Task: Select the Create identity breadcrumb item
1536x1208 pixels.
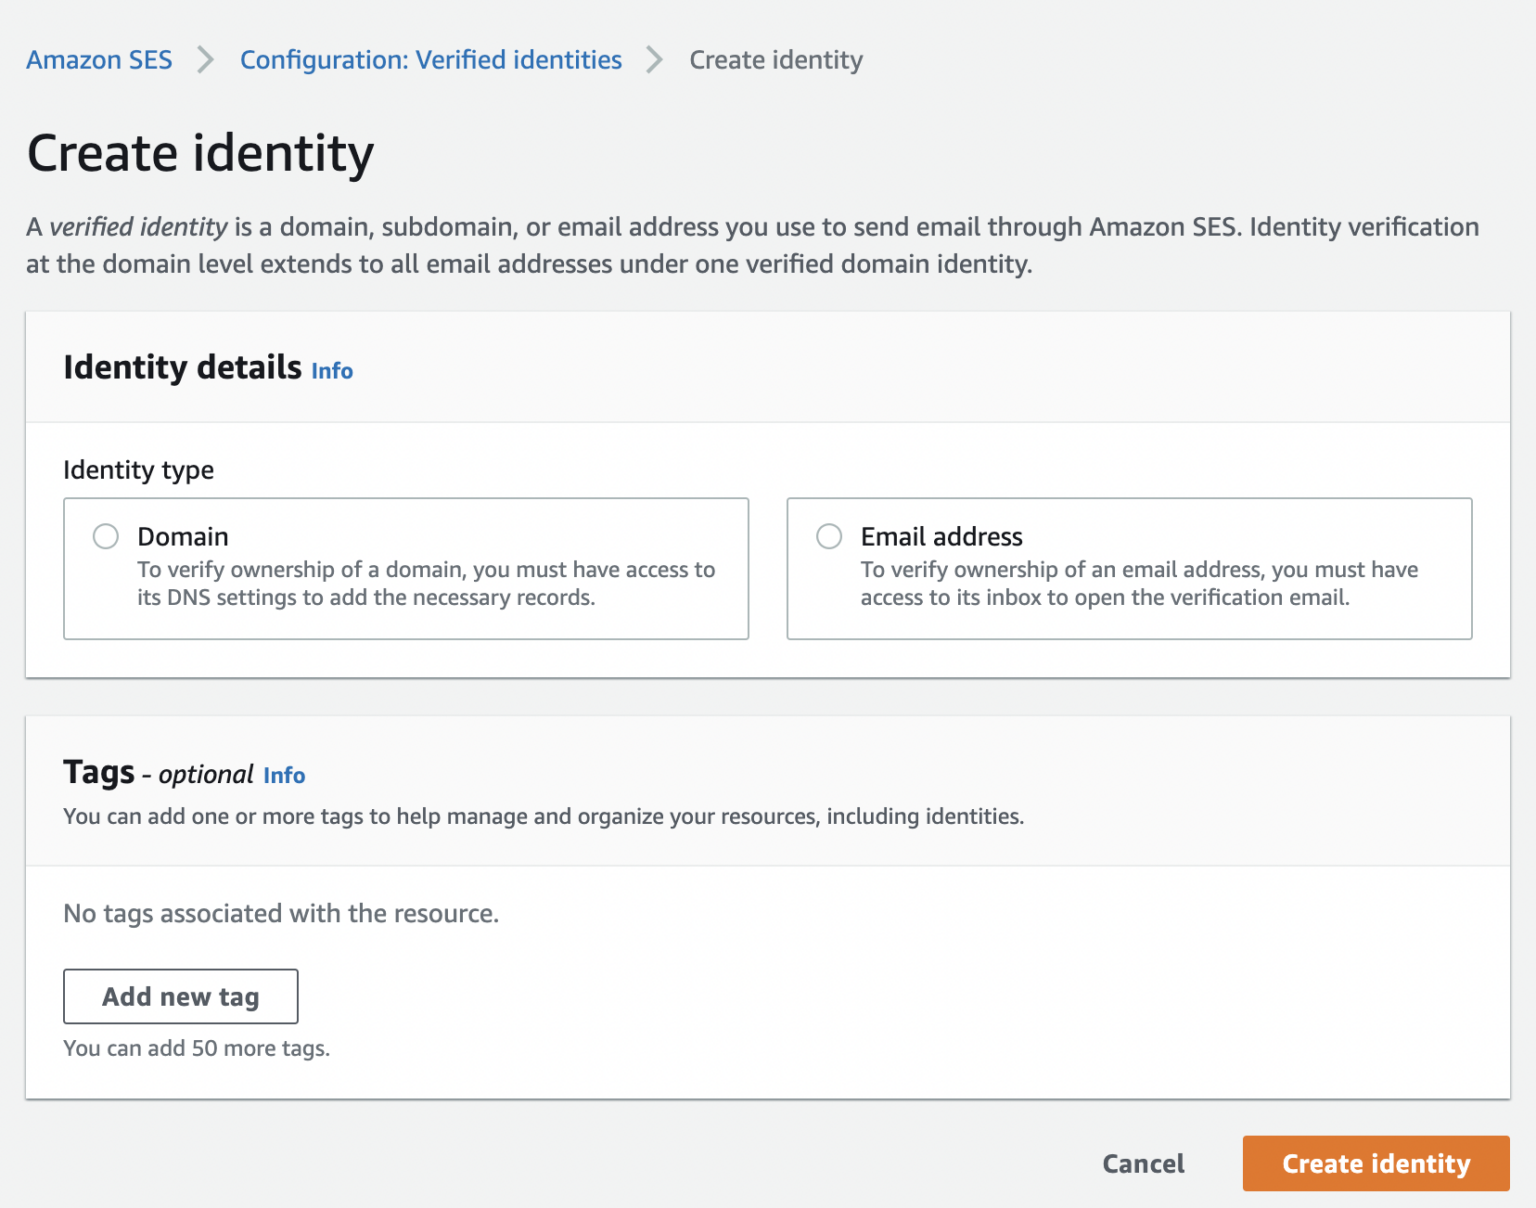Action: click(775, 60)
